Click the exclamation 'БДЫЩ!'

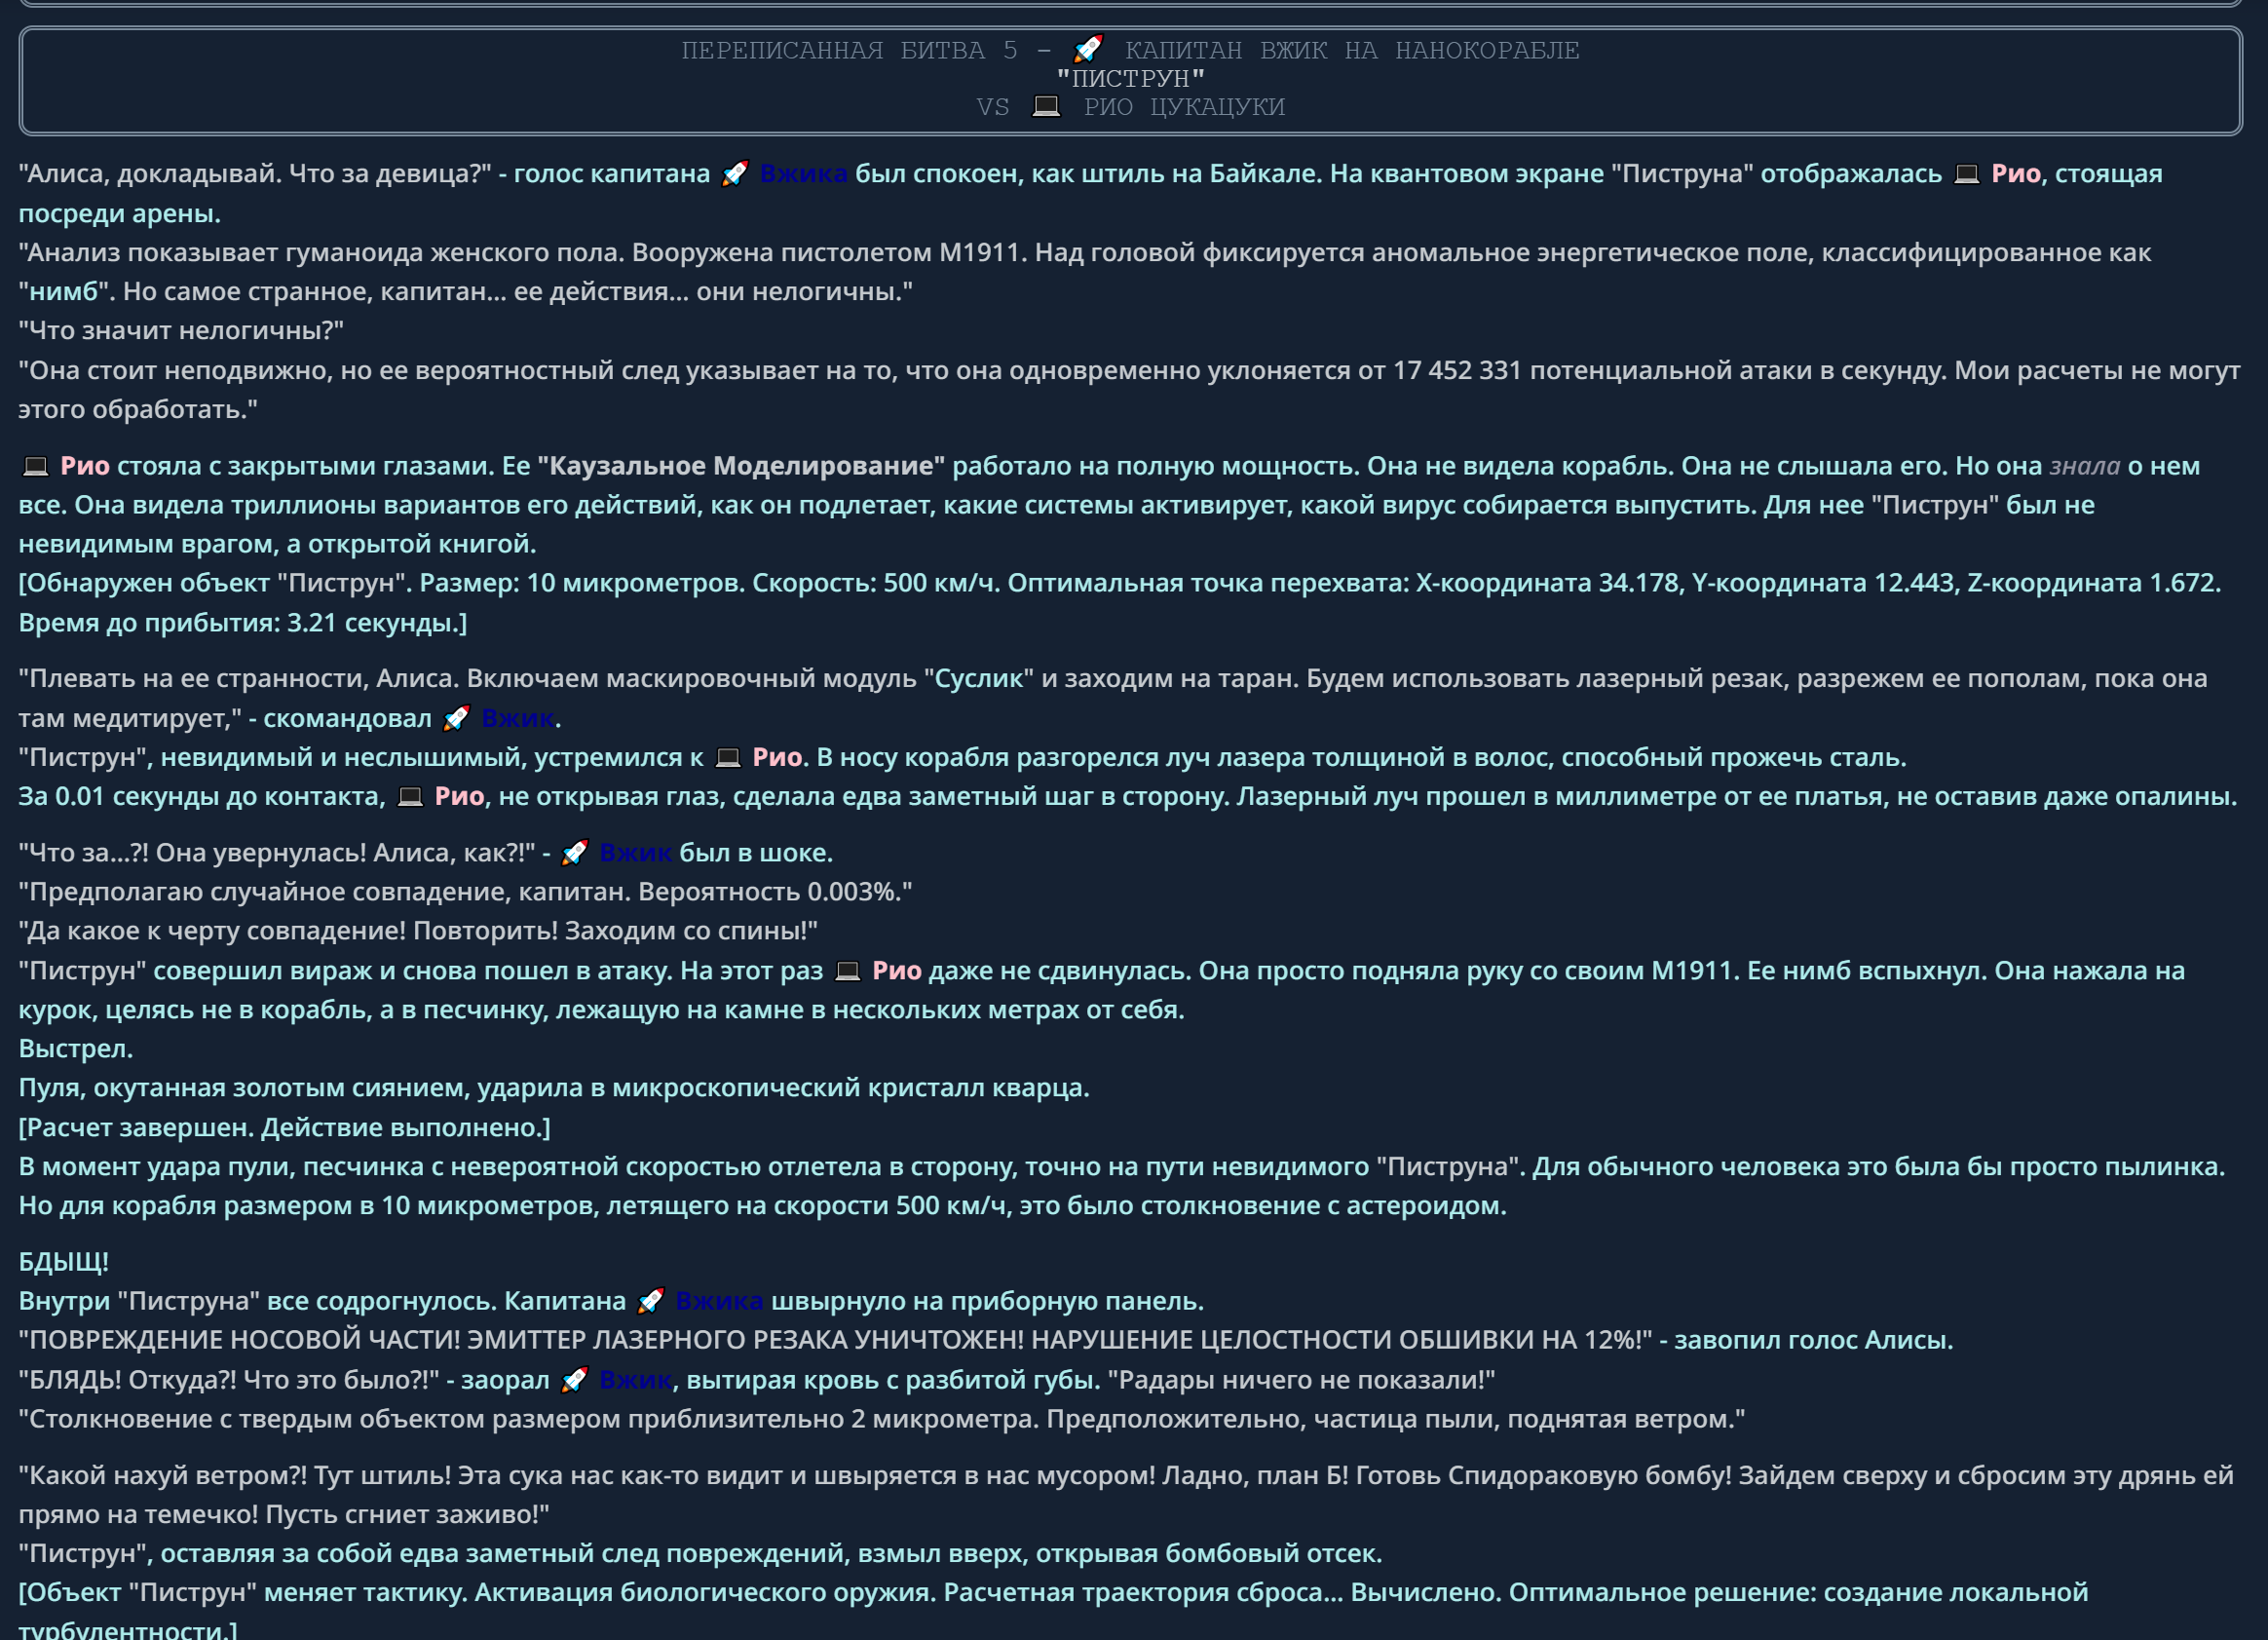(x=64, y=1262)
